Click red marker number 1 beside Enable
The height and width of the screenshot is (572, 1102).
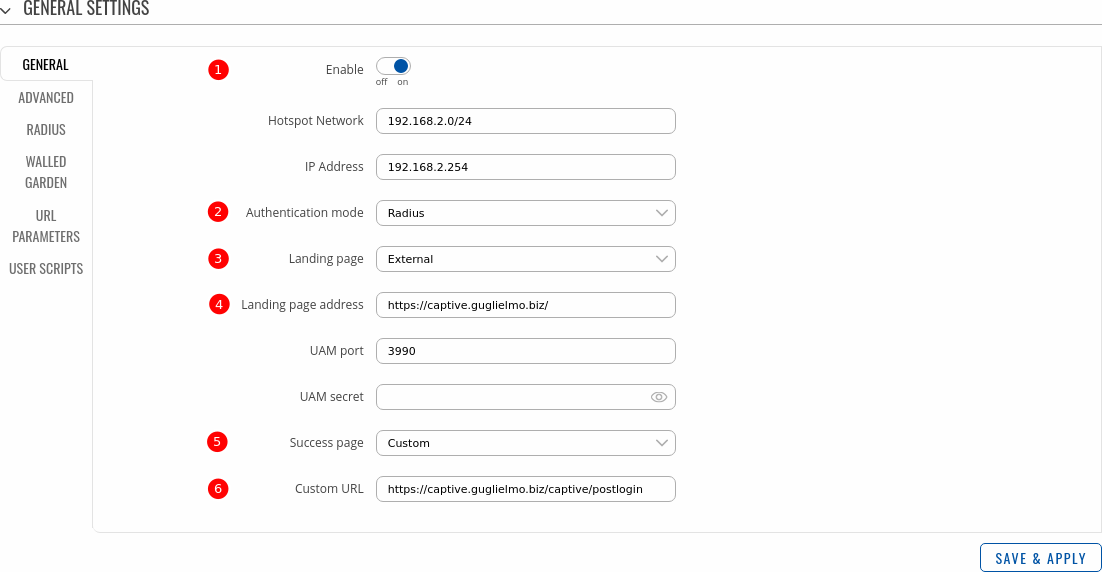point(218,70)
